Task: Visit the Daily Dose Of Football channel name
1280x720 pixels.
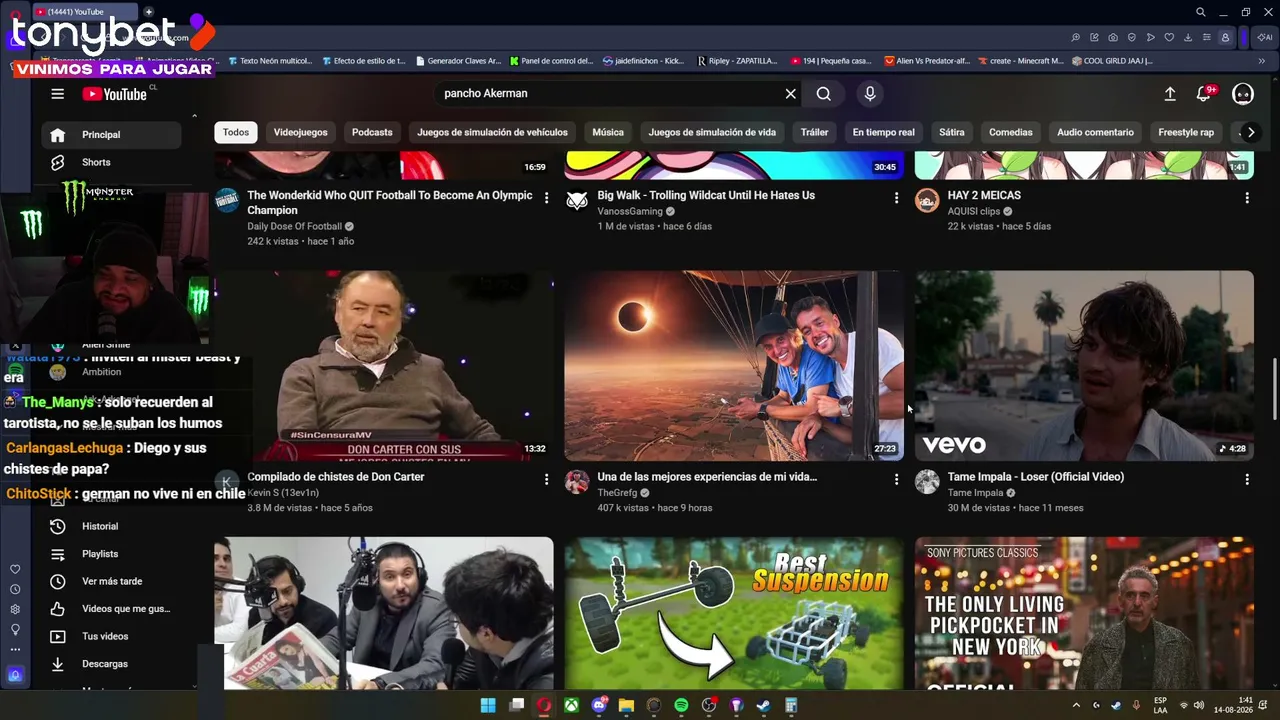Action: [295, 227]
